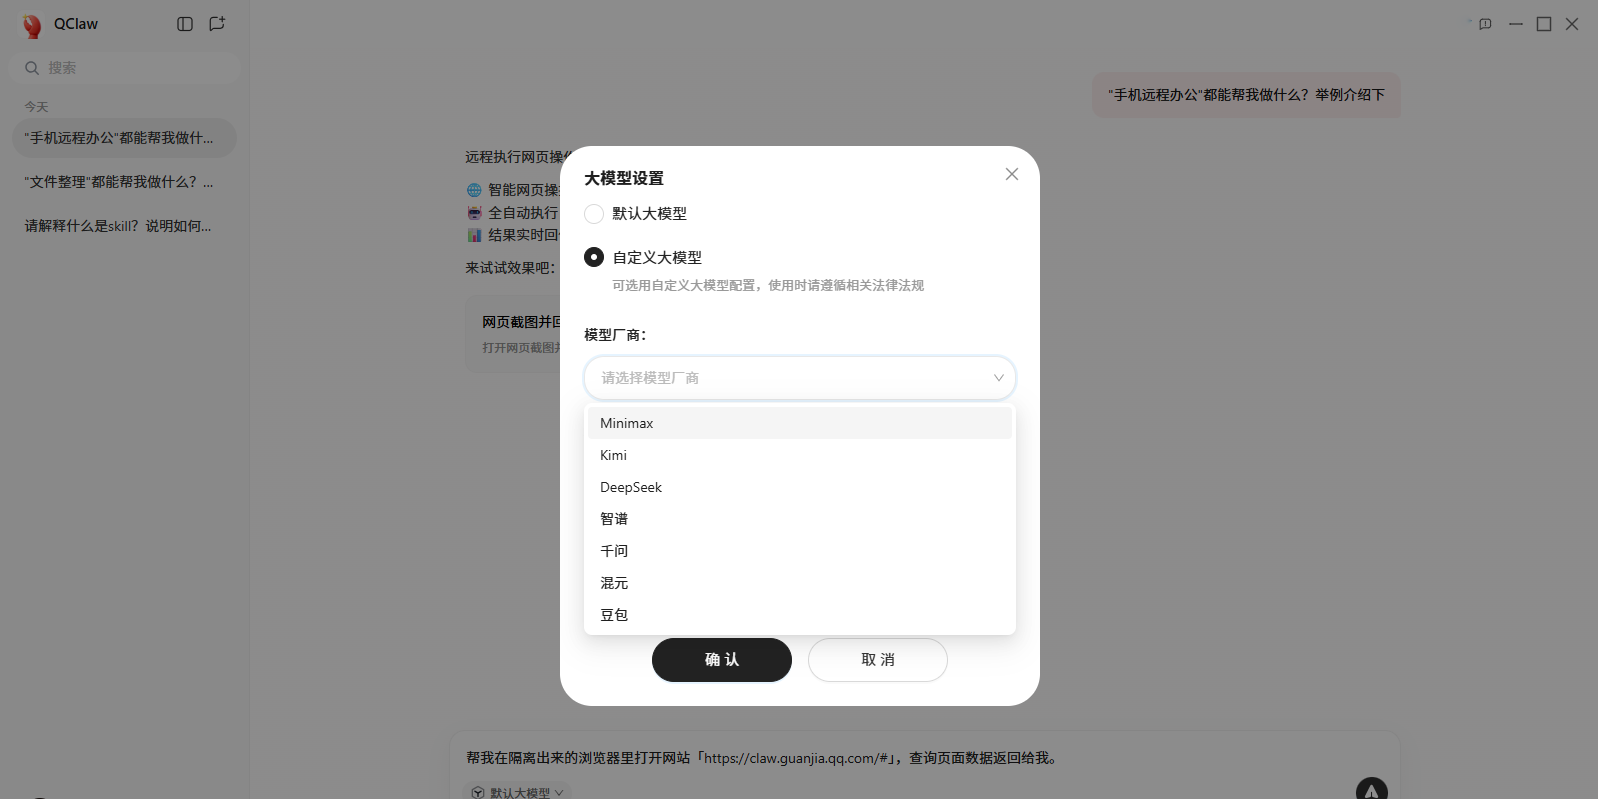The height and width of the screenshot is (799, 1598).
Task: Click the 大模型设置 dialog title
Action: pos(624,178)
